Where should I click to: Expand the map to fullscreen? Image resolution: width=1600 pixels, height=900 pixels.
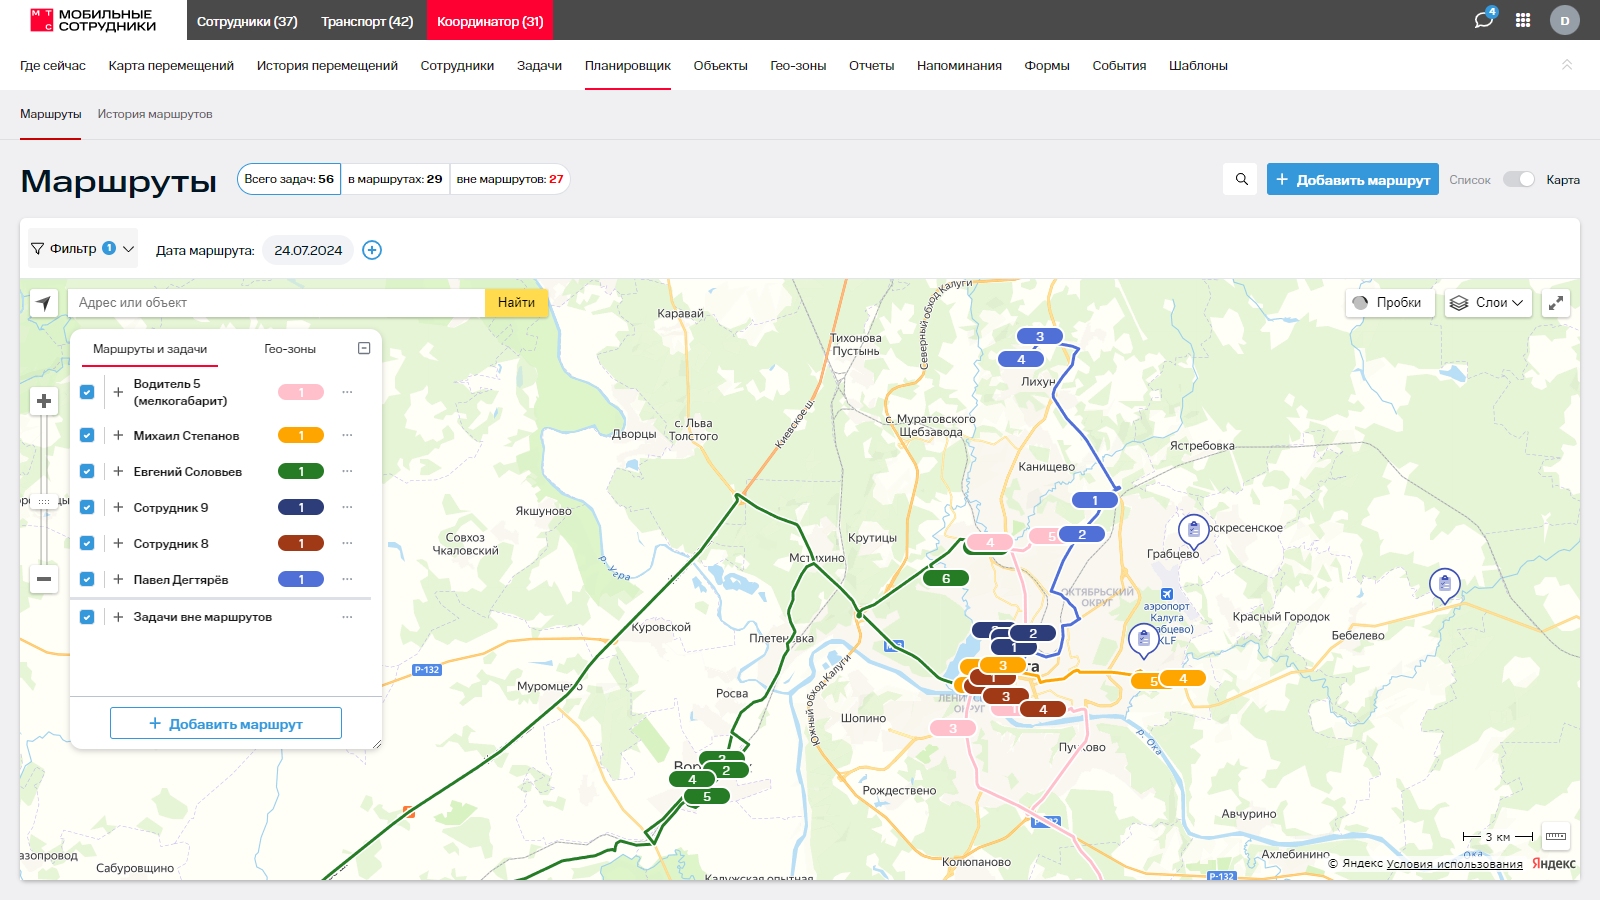1556,303
